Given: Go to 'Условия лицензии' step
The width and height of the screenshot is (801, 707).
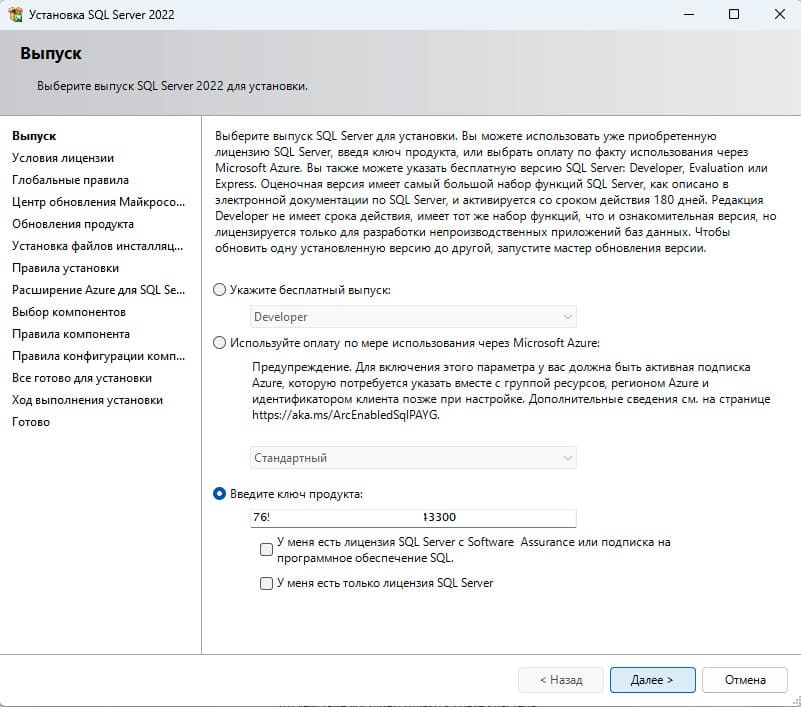Looking at the screenshot, I should [x=63, y=158].
